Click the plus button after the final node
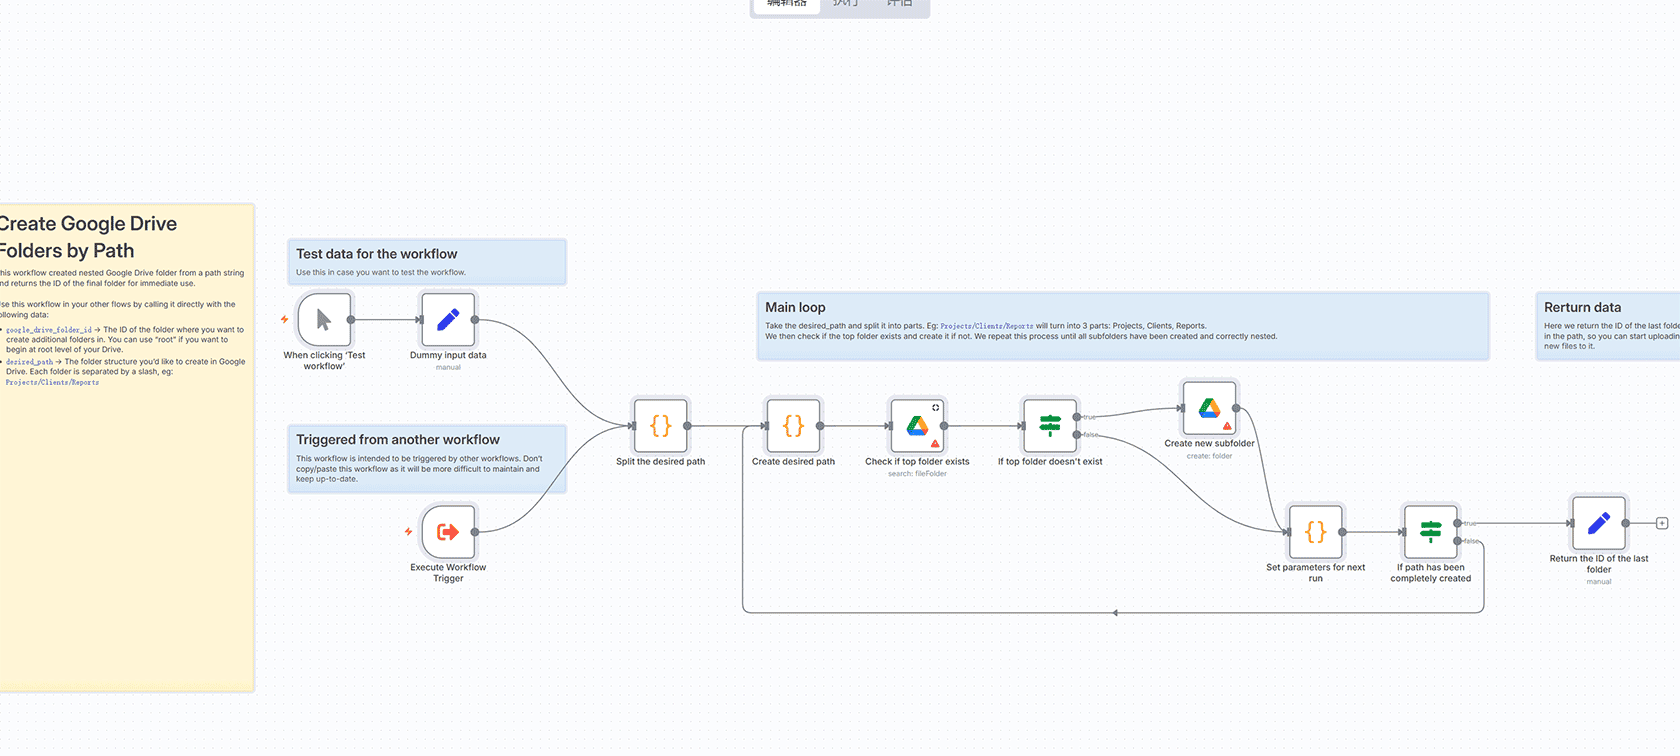 point(1662,523)
